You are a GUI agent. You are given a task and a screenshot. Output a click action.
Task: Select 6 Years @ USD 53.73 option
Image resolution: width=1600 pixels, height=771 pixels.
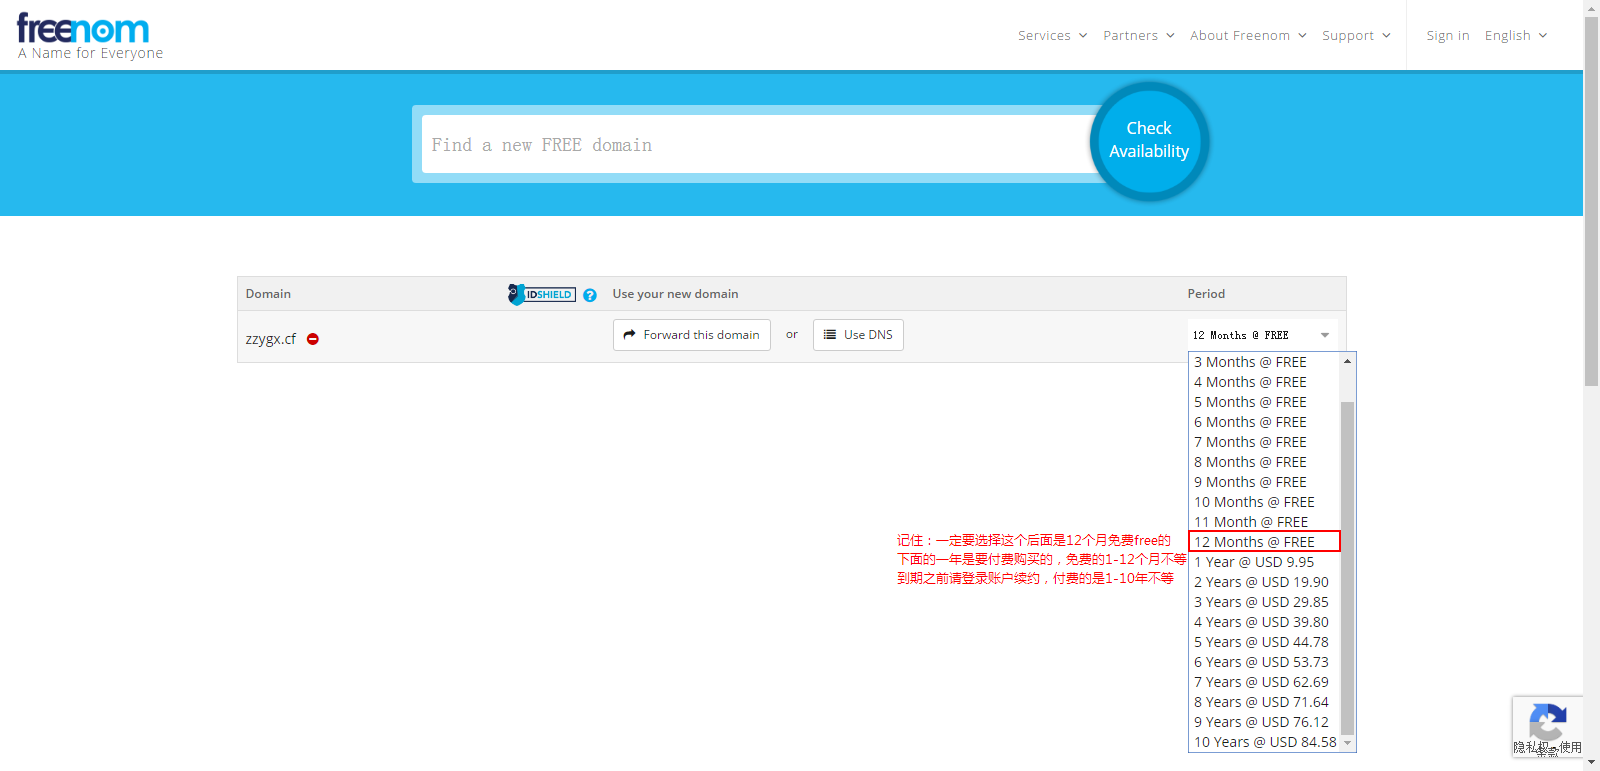tap(1265, 662)
